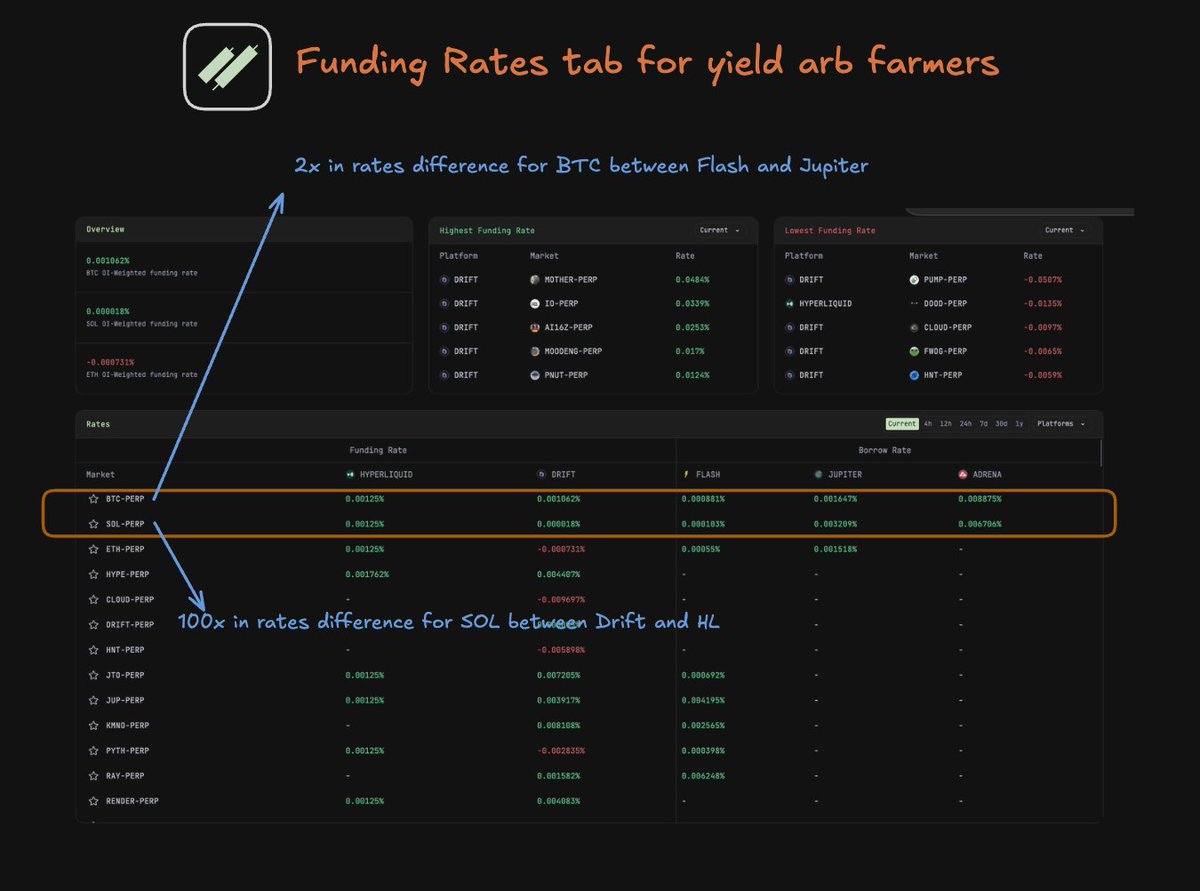1200x891 pixels.
Task: Select the 7d timeframe
Action: click(983, 424)
